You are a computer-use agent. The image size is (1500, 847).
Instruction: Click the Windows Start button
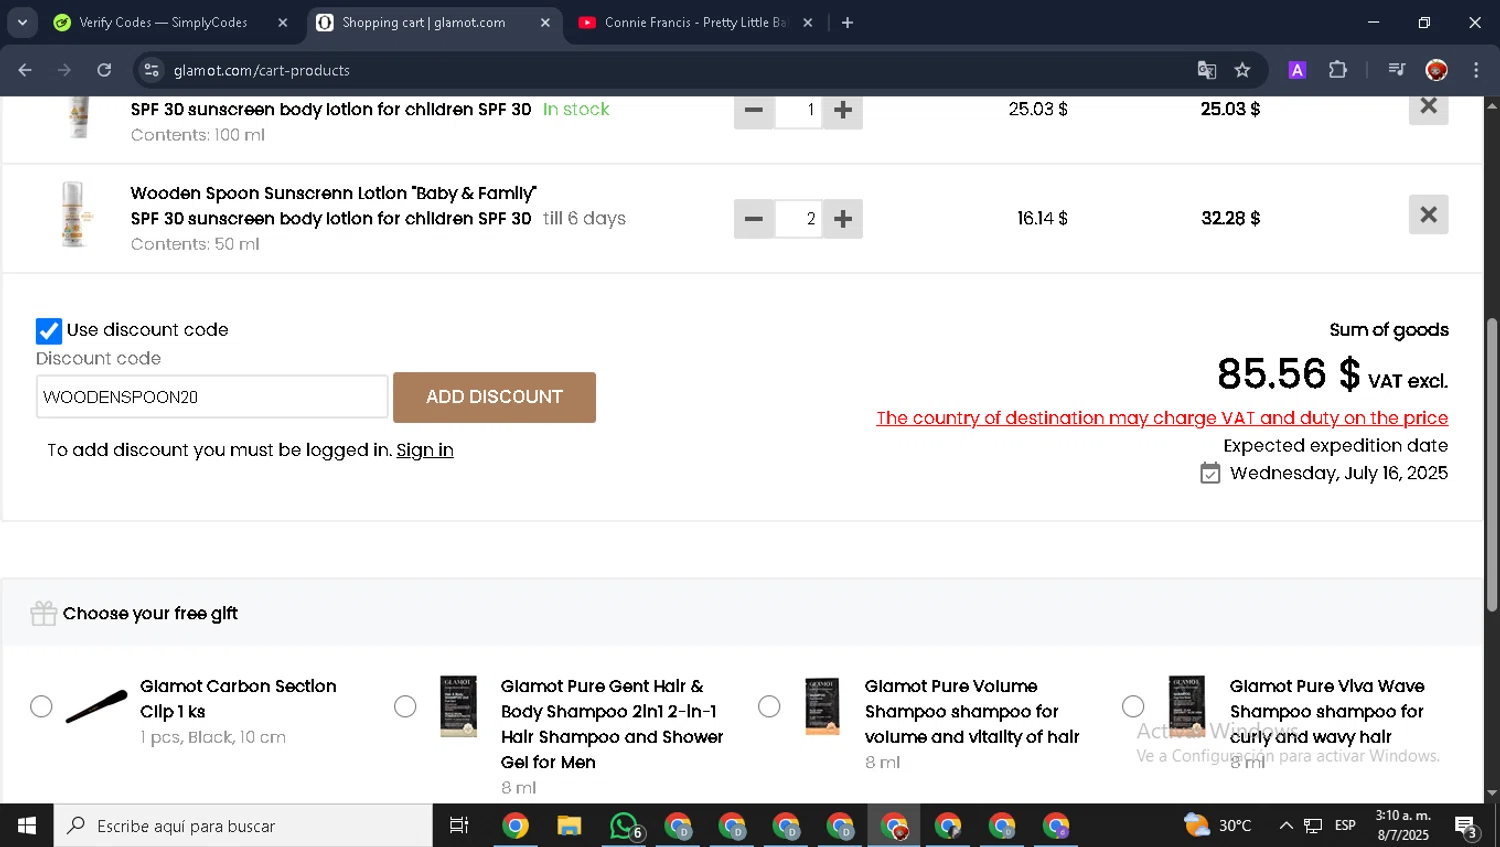[x=27, y=826]
